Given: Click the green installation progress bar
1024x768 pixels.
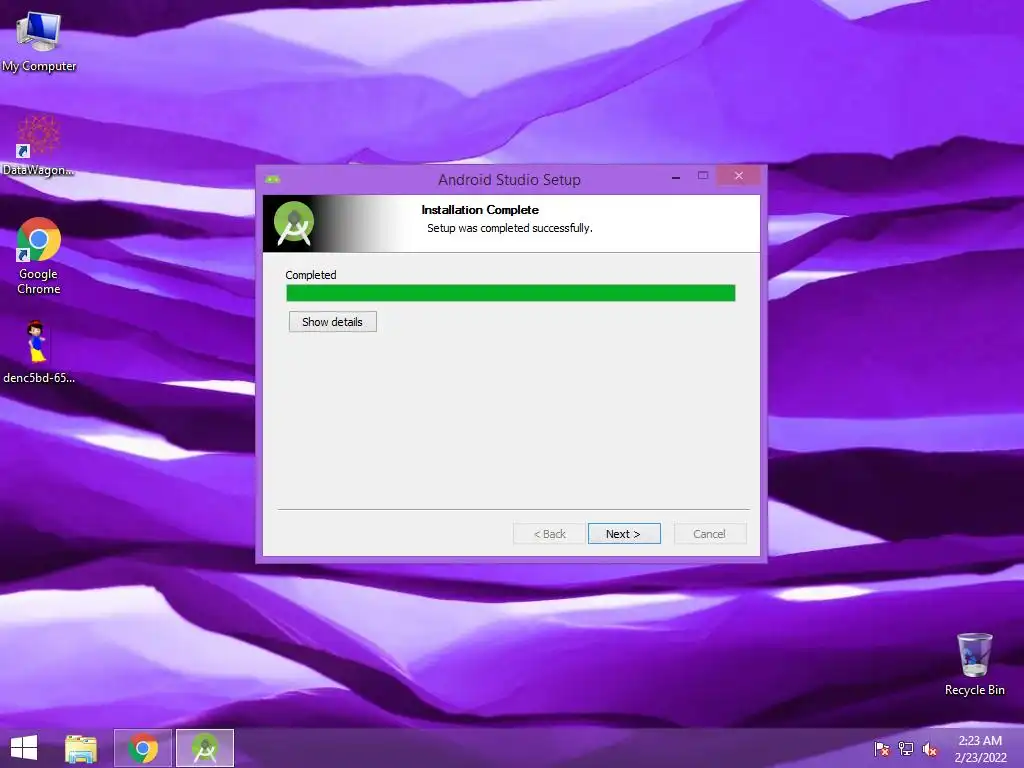Looking at the screenshot, I should [511, 293].
